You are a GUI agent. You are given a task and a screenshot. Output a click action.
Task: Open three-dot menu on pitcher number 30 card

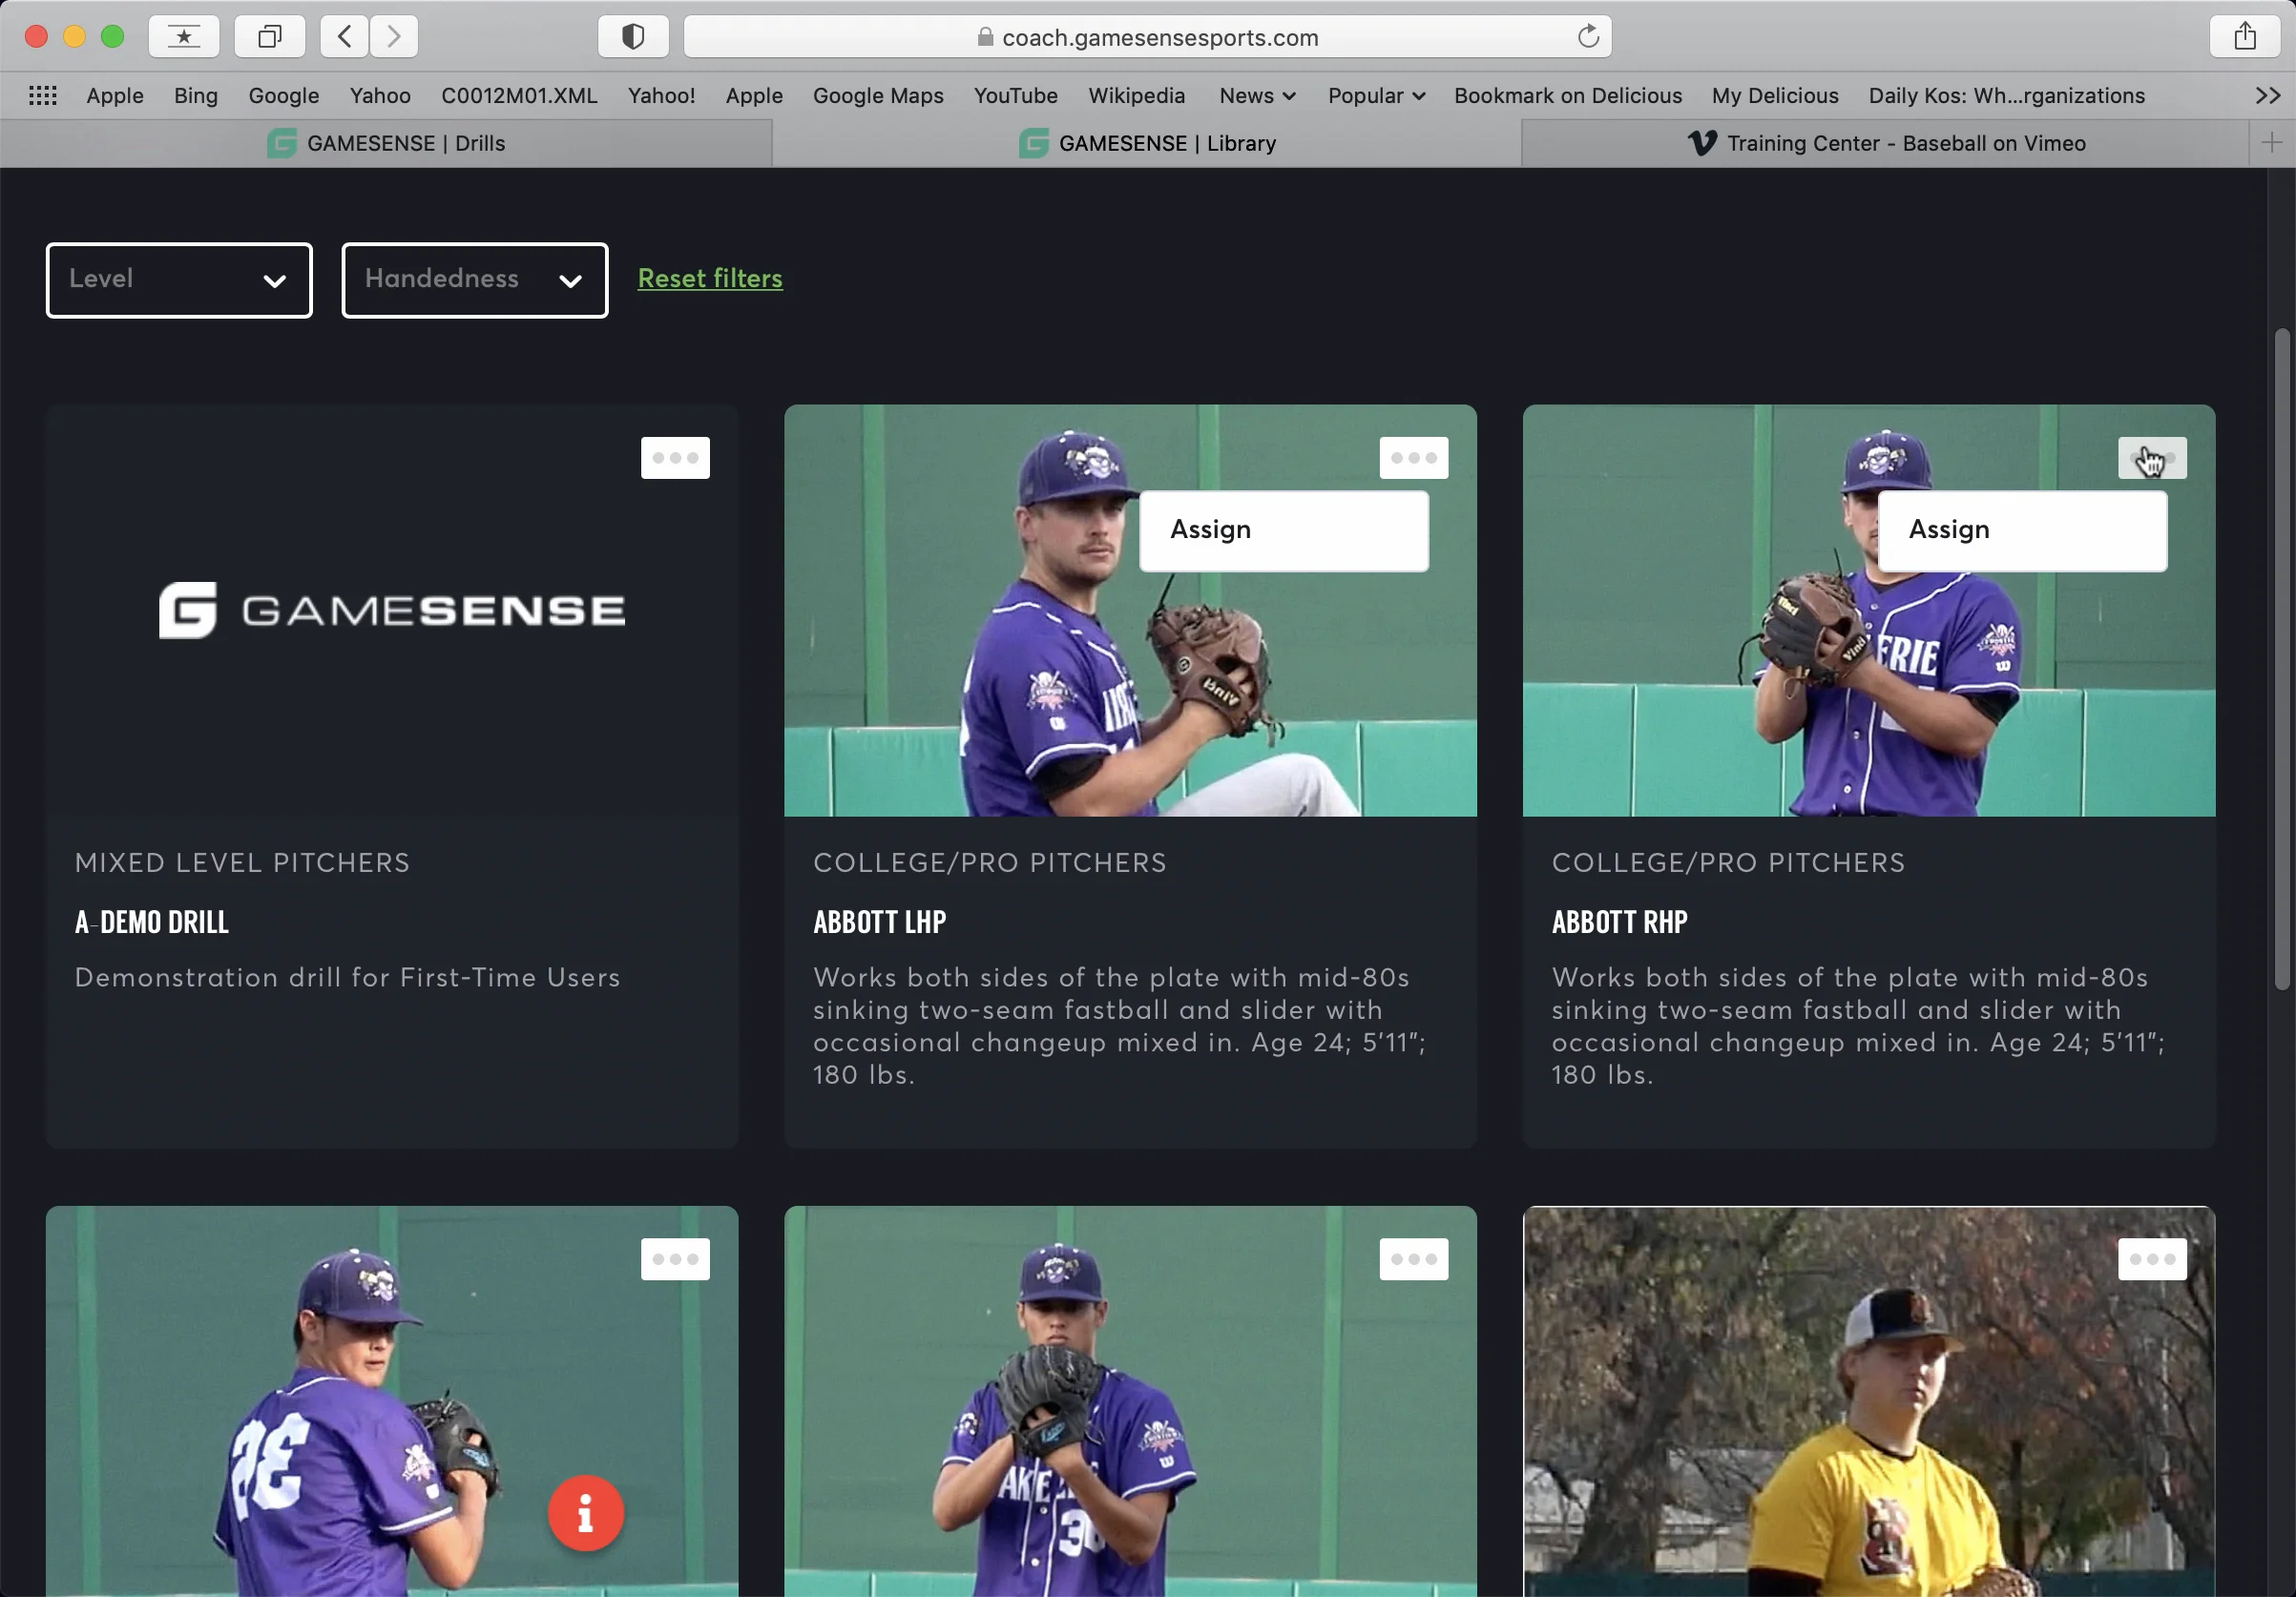tap(1413, 1259)
